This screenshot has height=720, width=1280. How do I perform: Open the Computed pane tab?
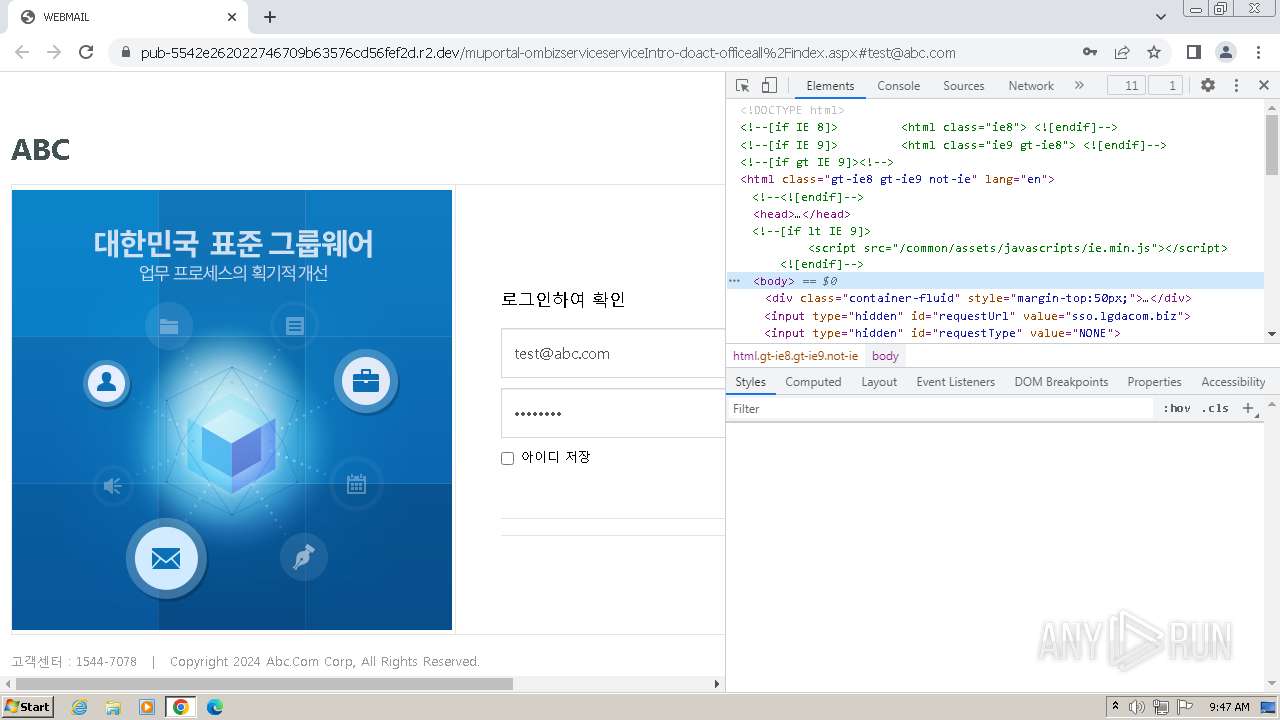(x=813, y=382)
